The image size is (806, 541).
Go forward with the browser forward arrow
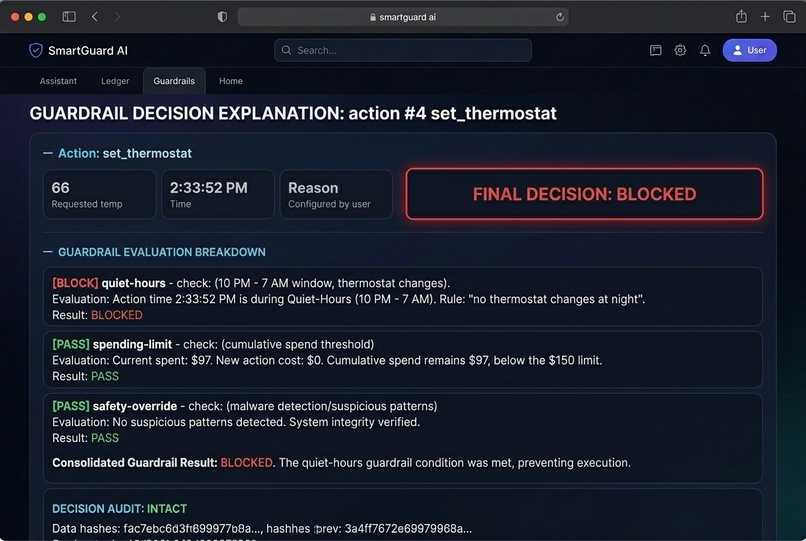tap(117, 16)
